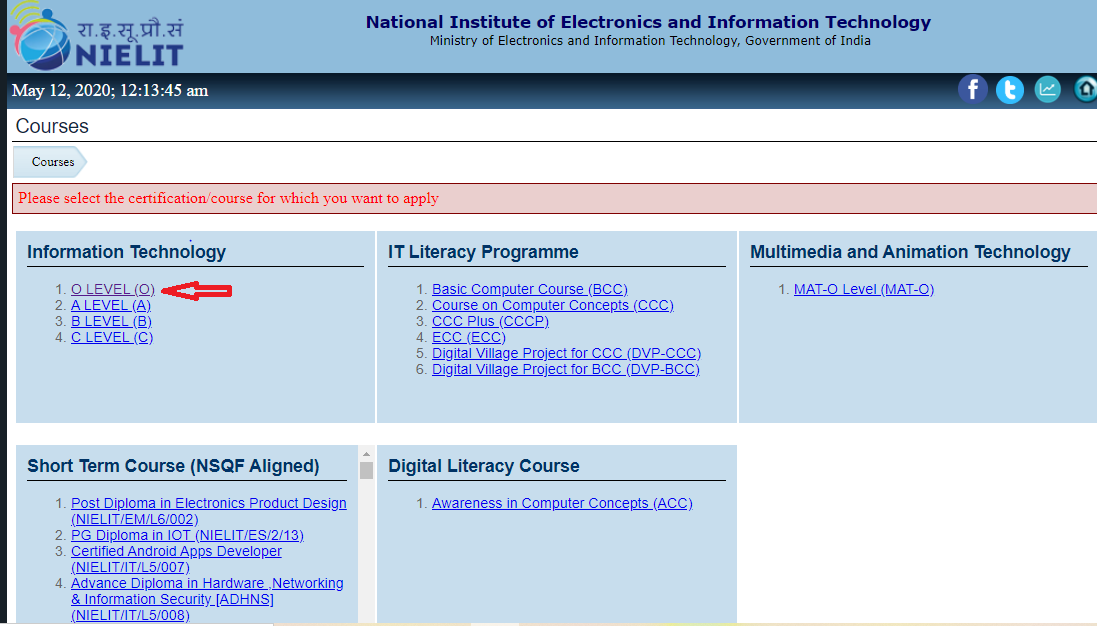Choose Digital Village Project for BCC (DVP-BCC)
The width and height of the screenshot is (1097, 626).
(566, 369)
